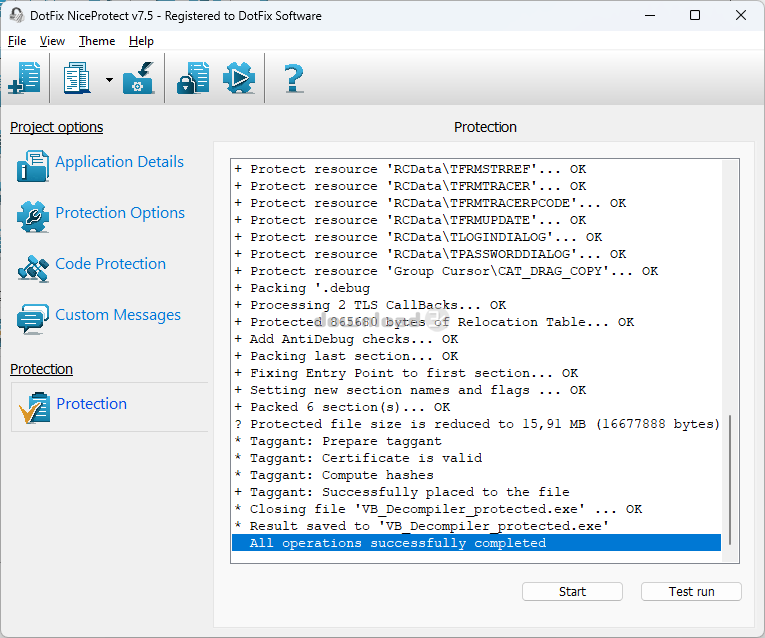
Task: Select 'Taggant: Prepare taggant' log line
Action: tap(476, 441)
